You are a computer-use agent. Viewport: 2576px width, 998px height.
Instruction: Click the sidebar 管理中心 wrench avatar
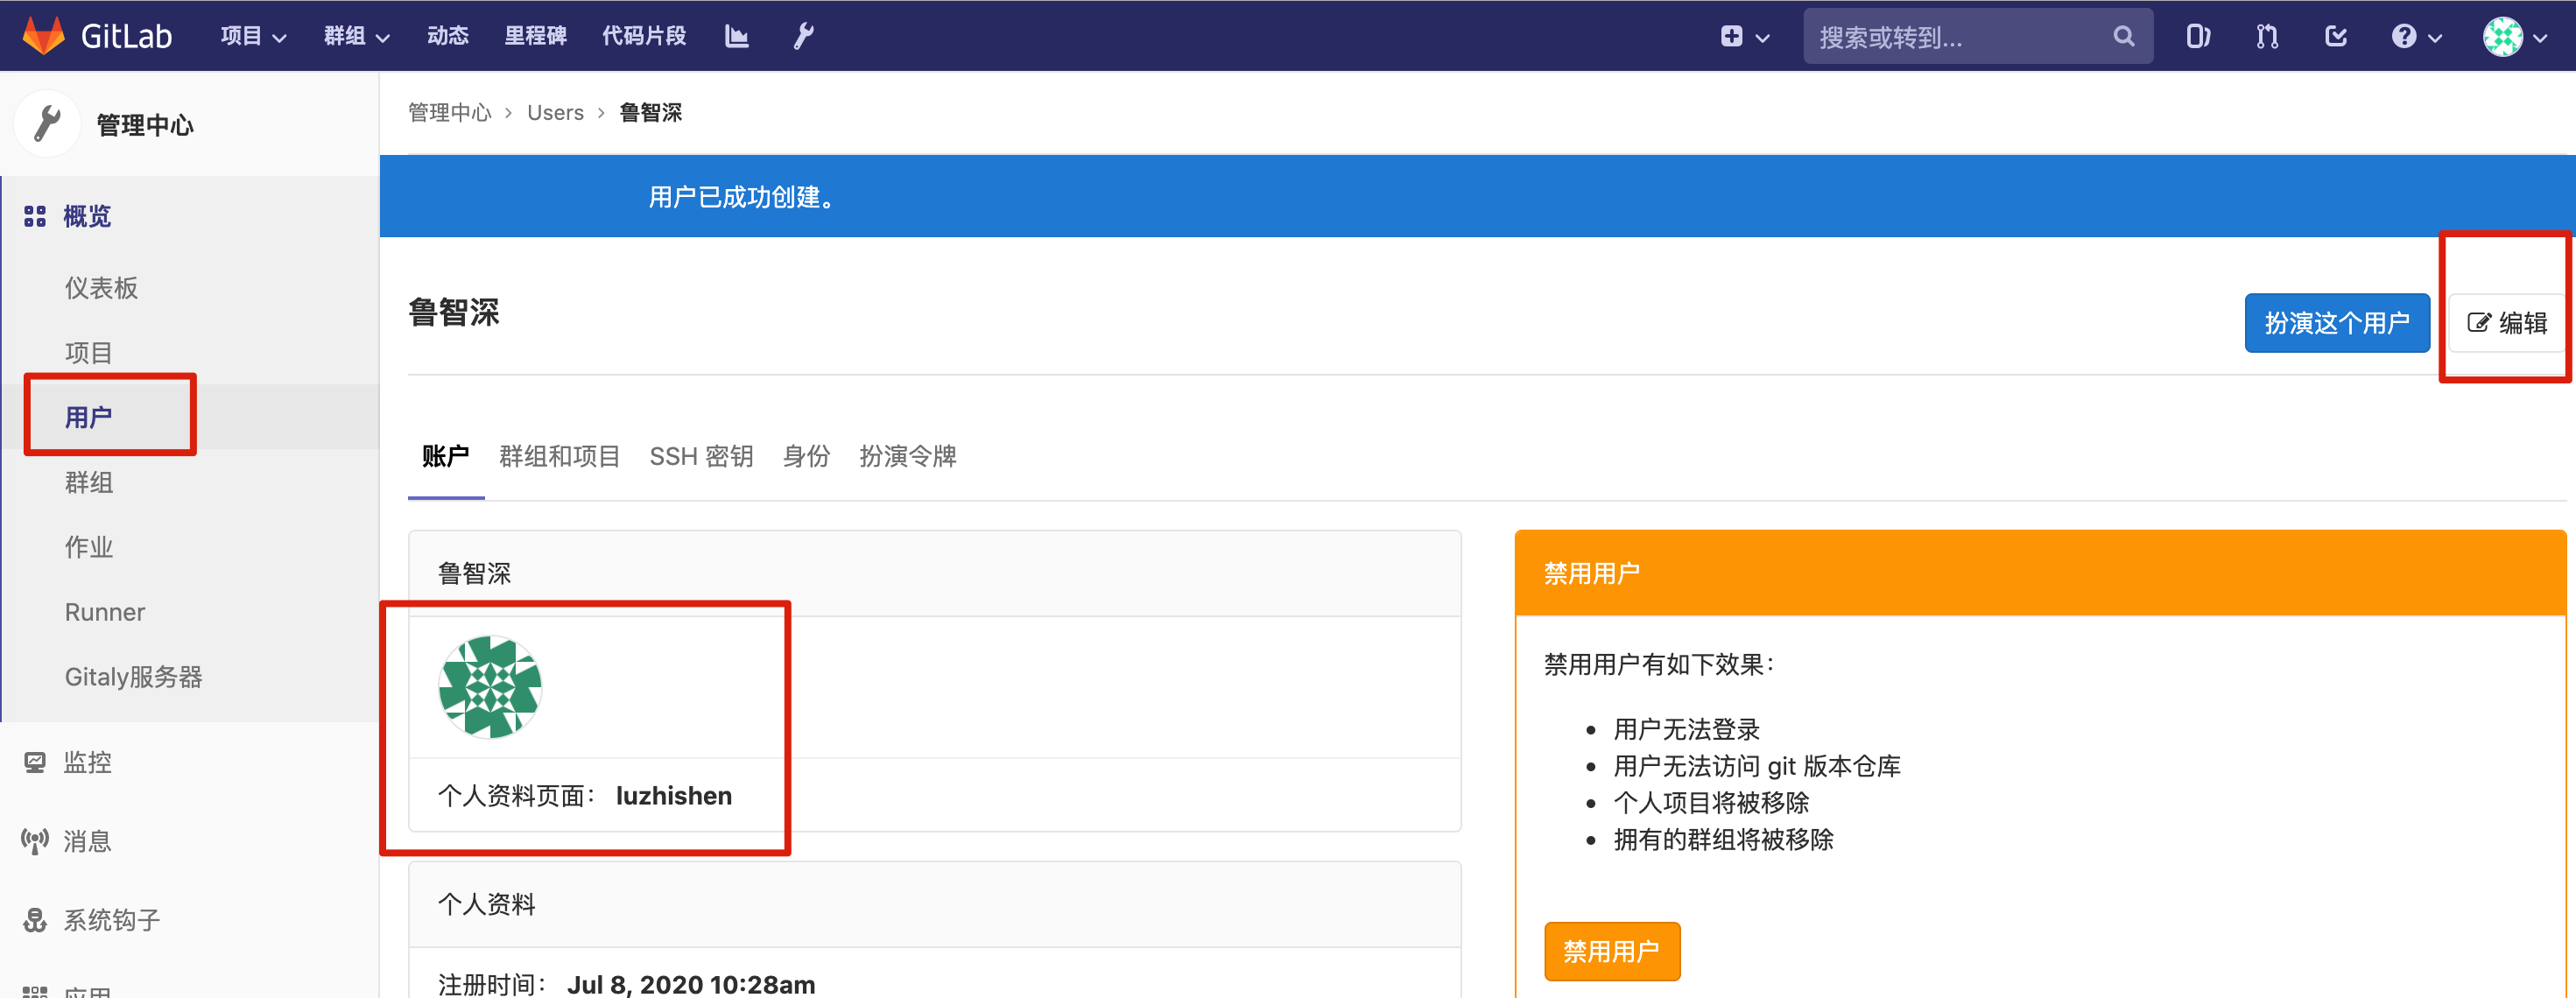pyautogui.click(x=47, y=124)
